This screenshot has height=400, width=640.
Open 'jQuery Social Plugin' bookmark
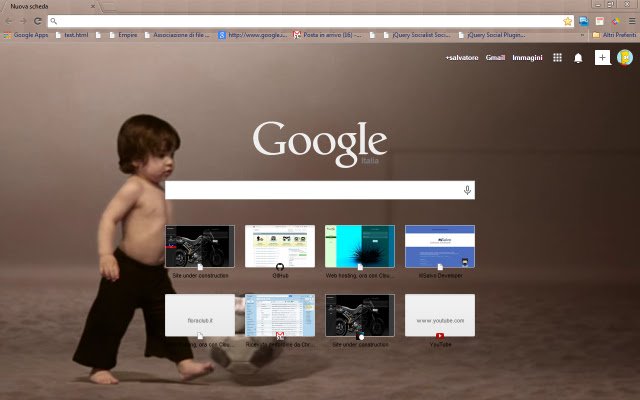pos(492,35)
